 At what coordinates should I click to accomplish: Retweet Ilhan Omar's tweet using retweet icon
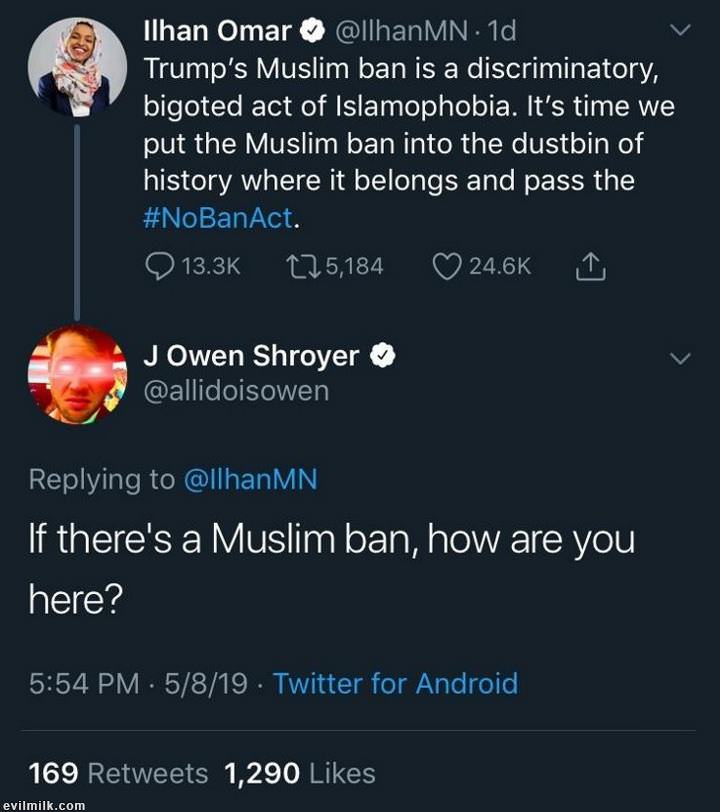[300, 266]
